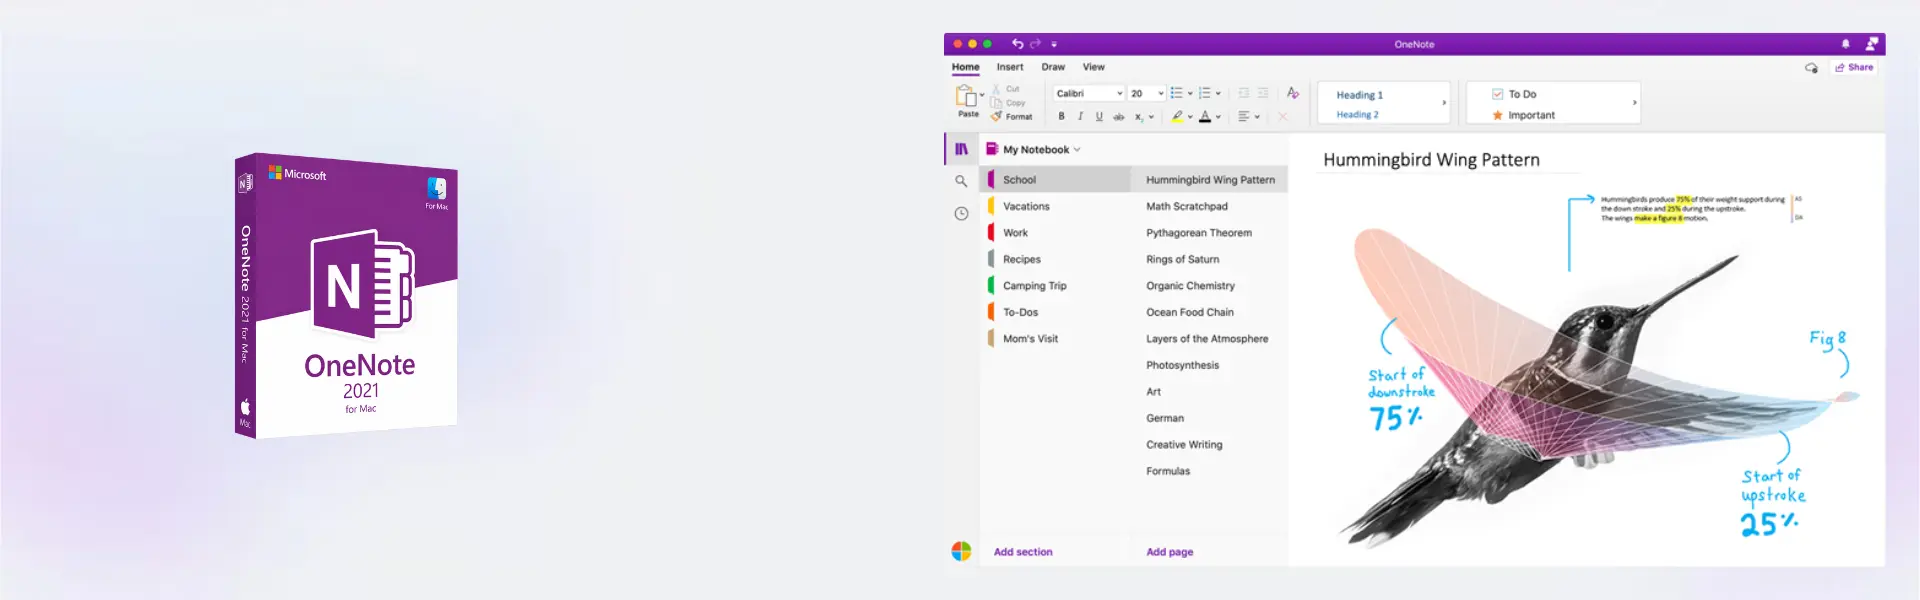Apply Heading 2 style
The height and width of the screenshot is (600, 1920).
(x=1357, y=115)
